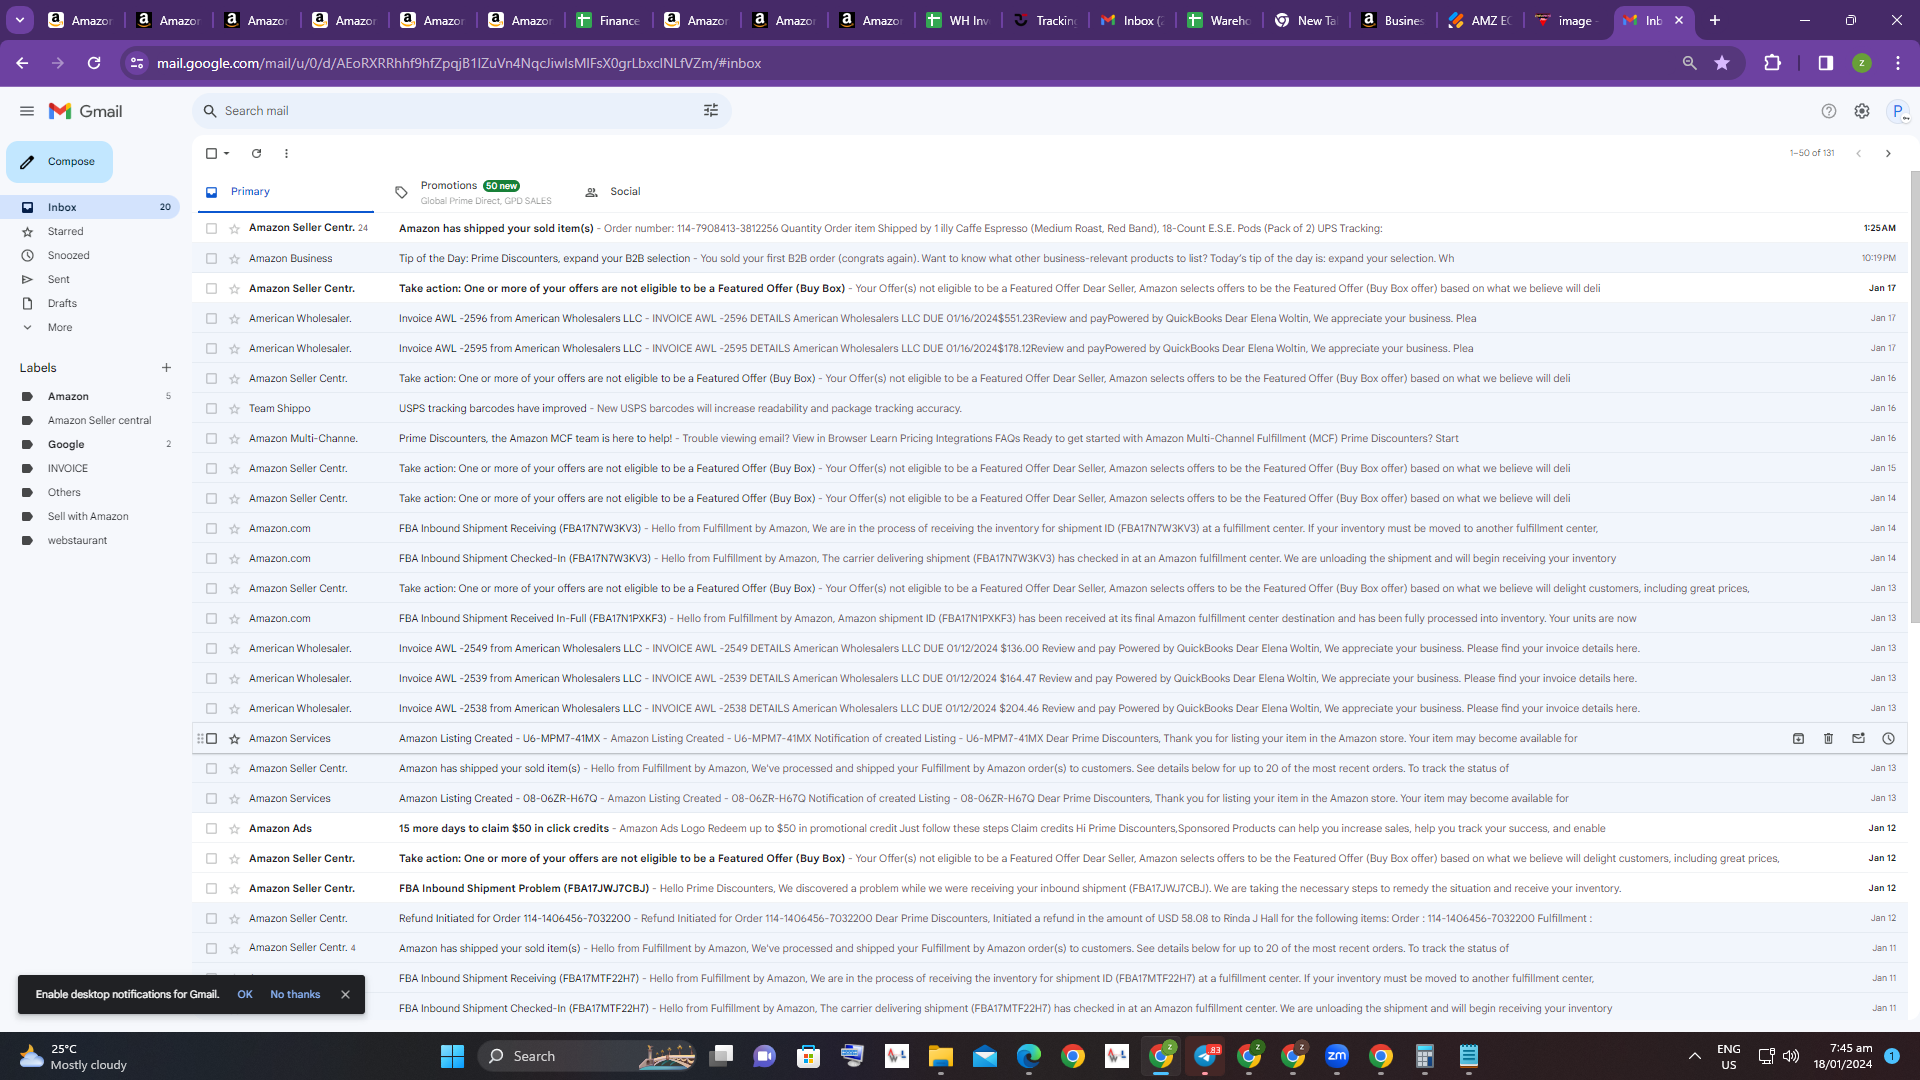Open new Chrome tab with plus button
1920x1080 pixels.
tap(1714, 20)
